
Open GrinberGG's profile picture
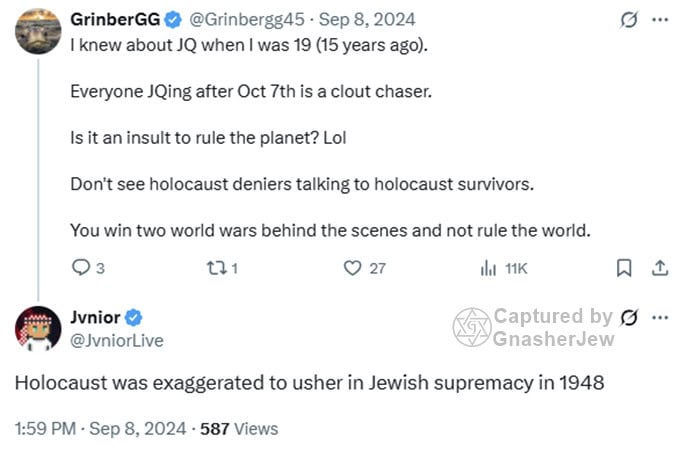38,30
